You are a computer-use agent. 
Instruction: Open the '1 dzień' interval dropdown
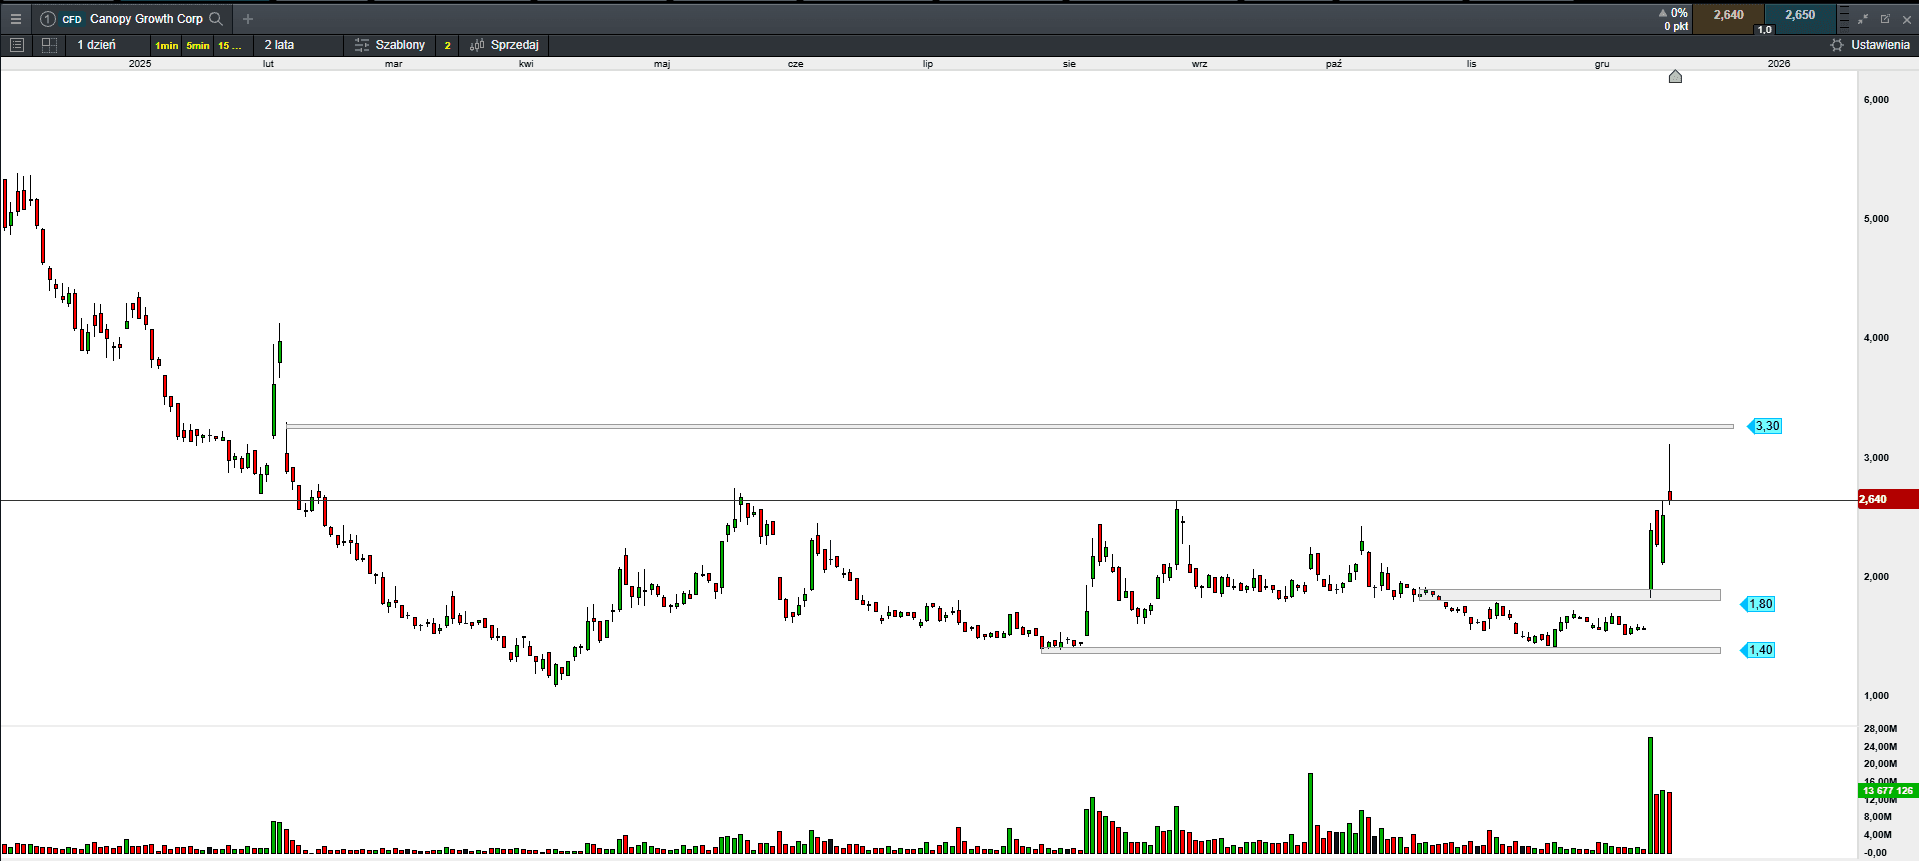97,45
